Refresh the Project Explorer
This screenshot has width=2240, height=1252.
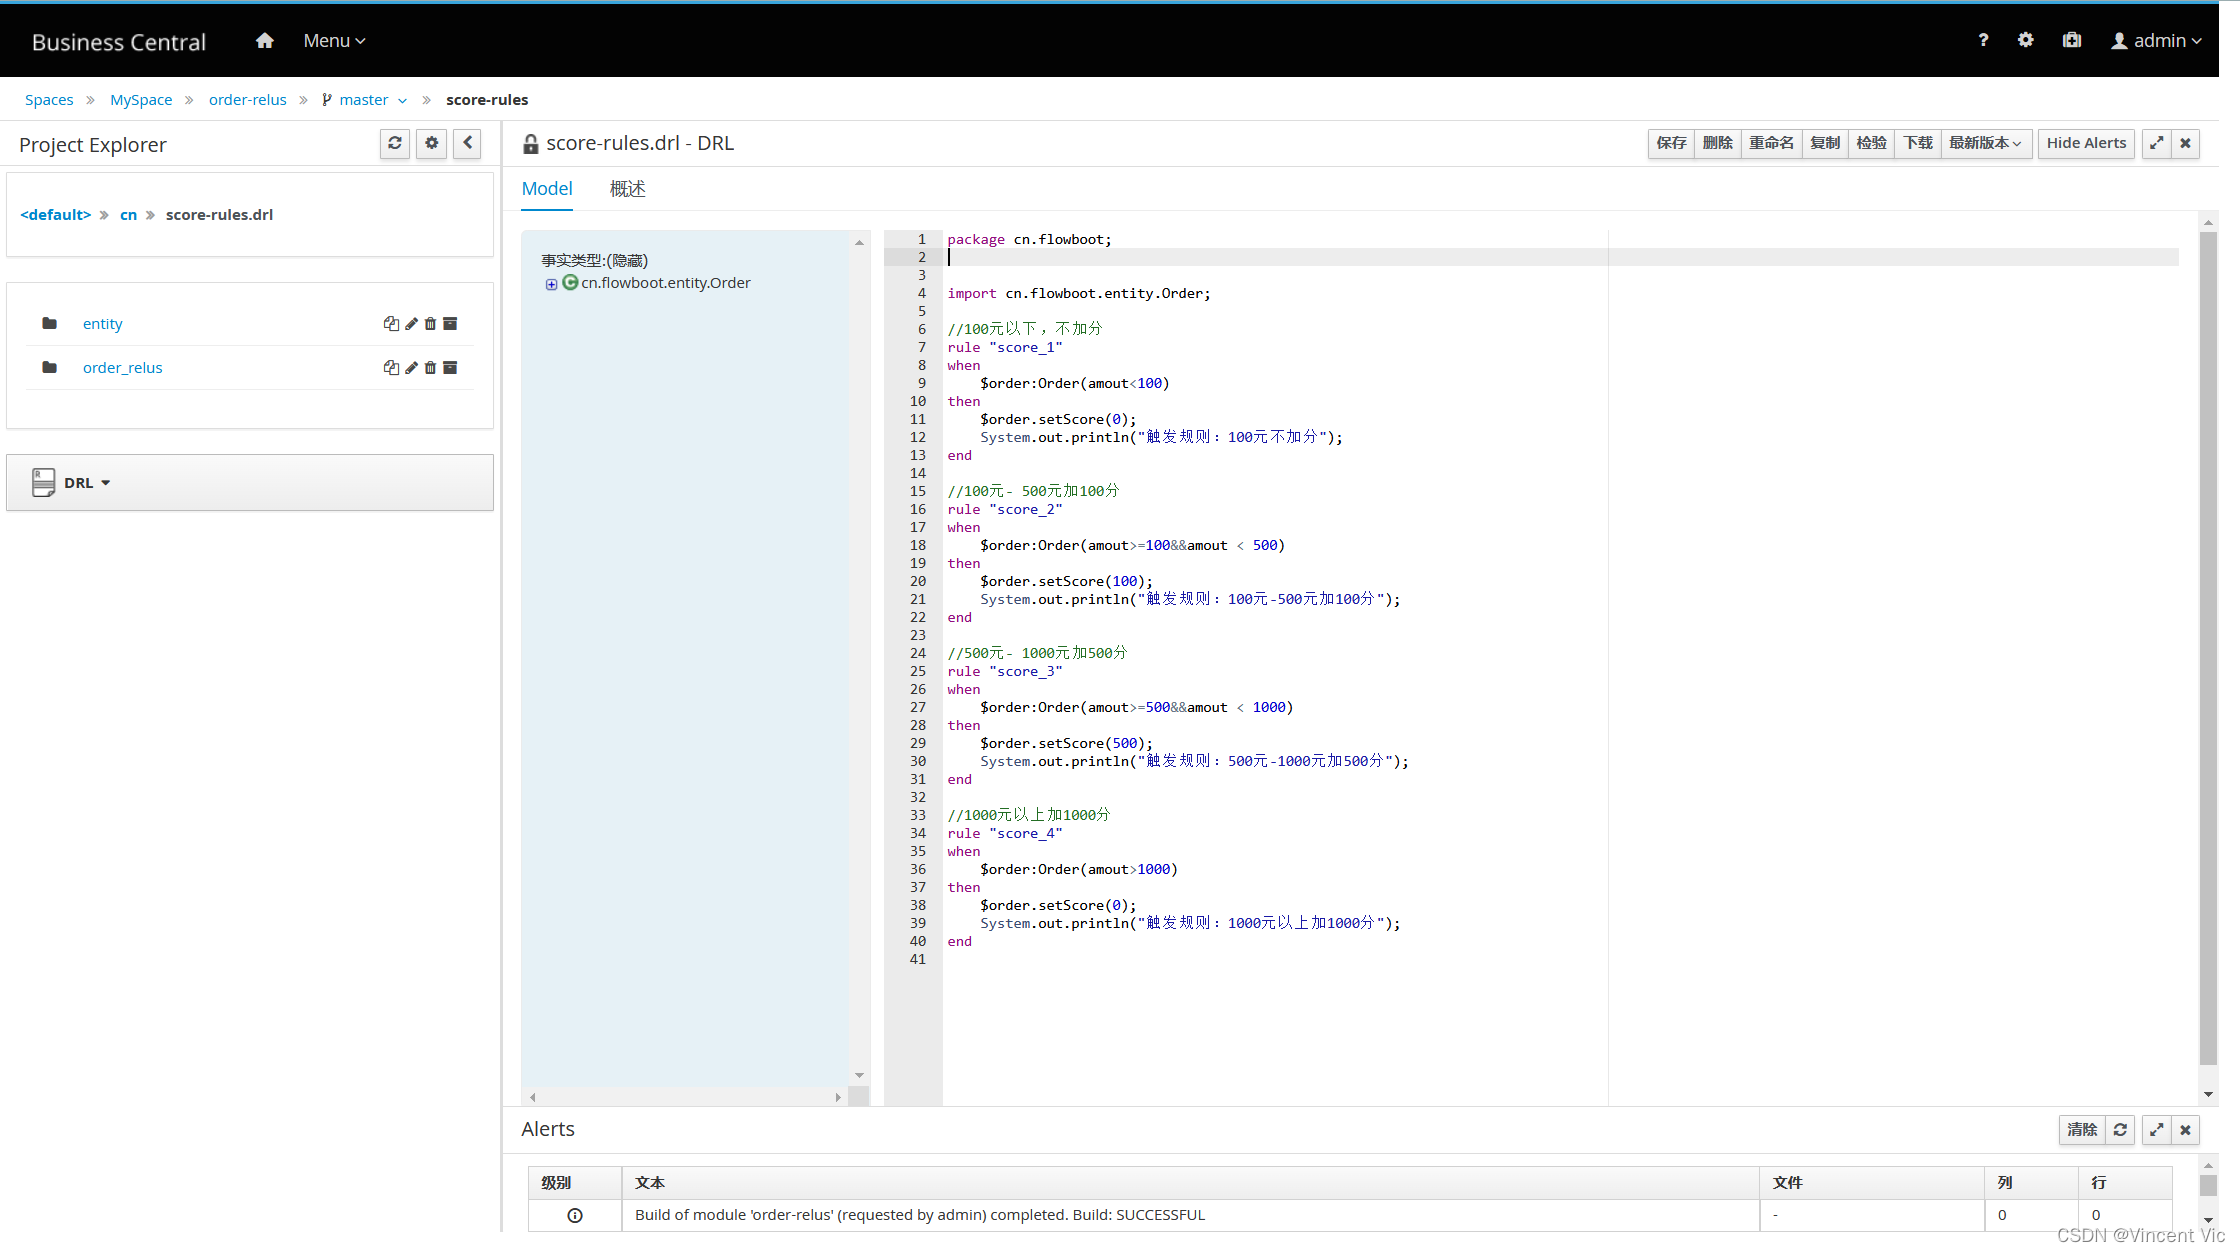pyautogui.click(x=395, y=143)
